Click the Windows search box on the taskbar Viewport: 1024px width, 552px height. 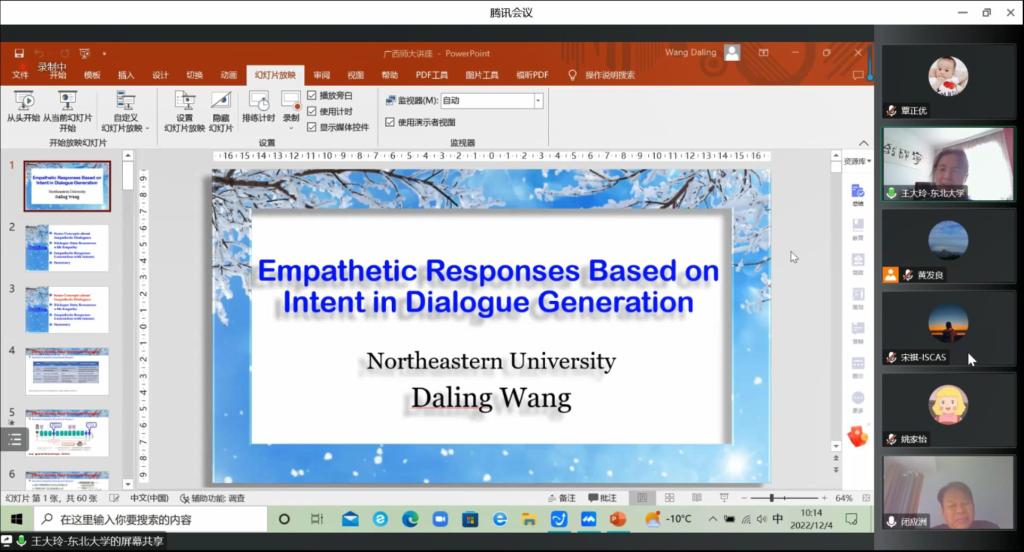[x=150, y=519]
